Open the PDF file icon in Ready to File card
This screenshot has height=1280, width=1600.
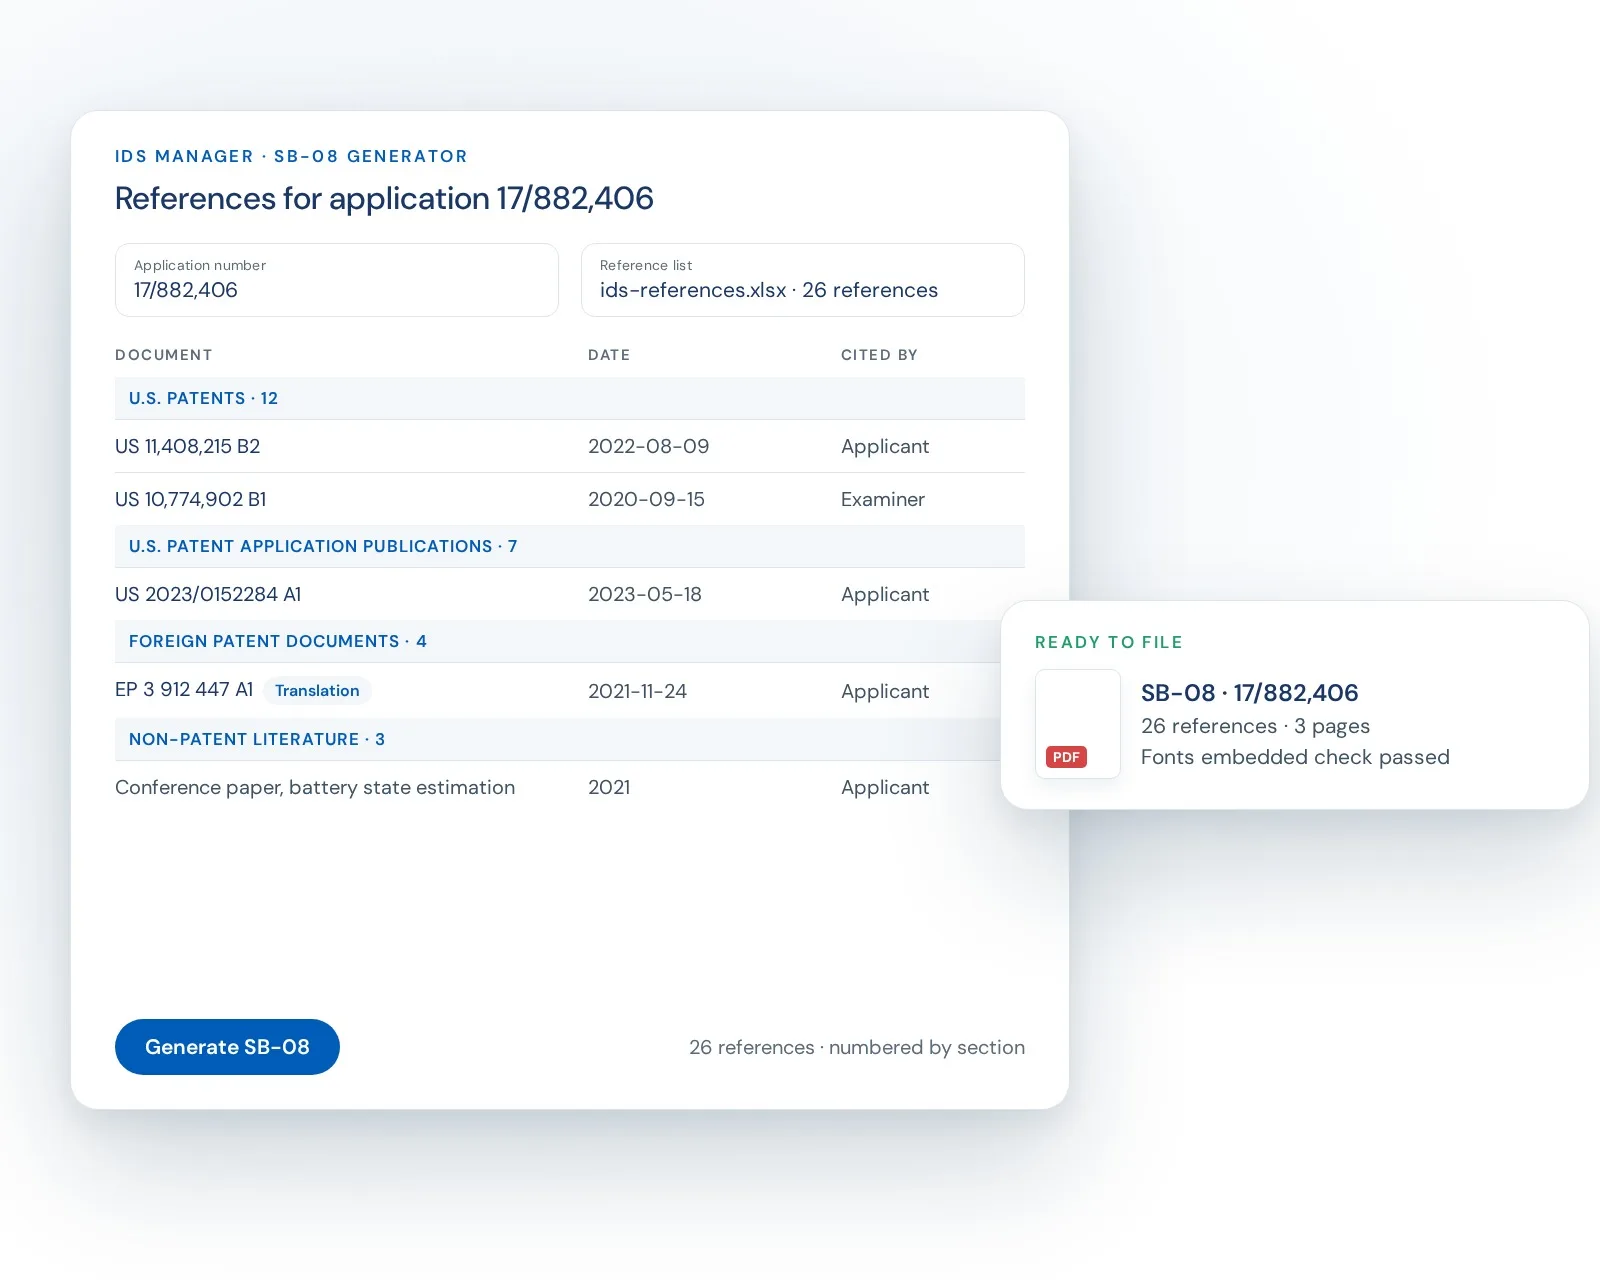pyautogui.click(x=1077, y=724)
